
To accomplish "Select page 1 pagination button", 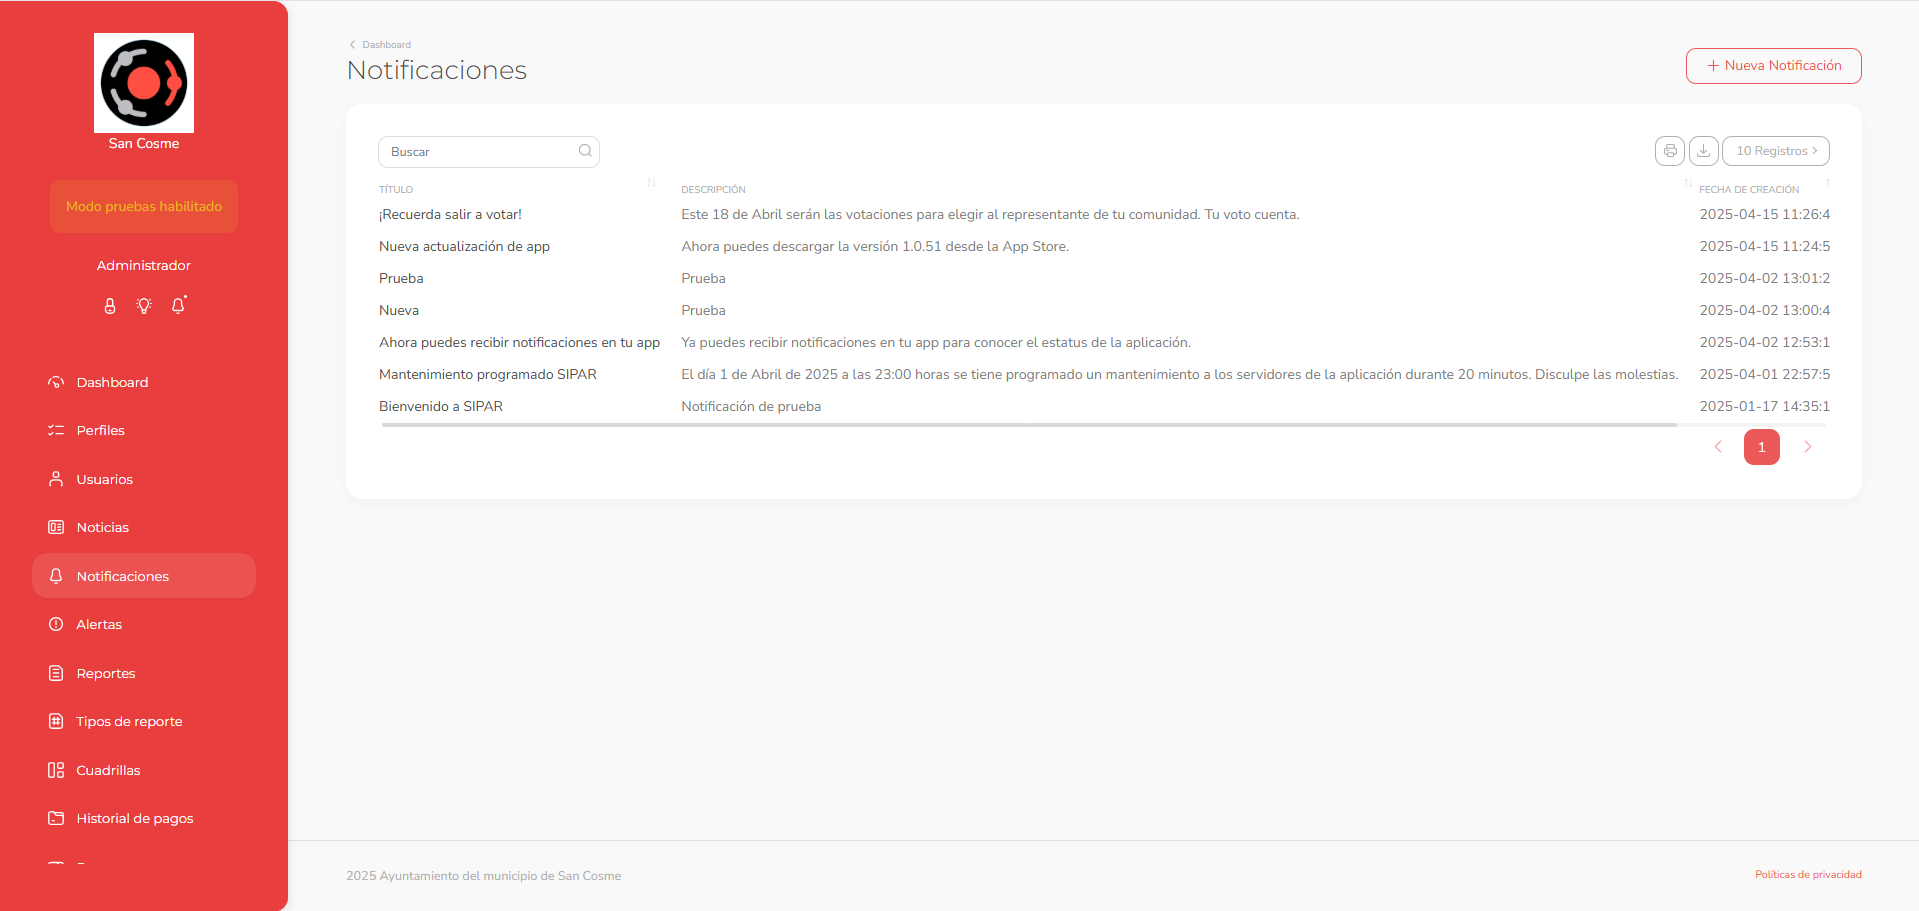I will (x=1761, y=447).
